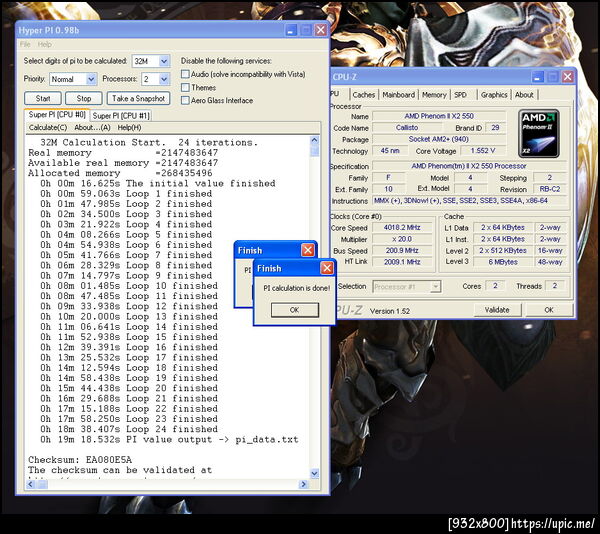Switch to CPU-Z SPD tab
The image size is (600, 534).
(460, 95)
